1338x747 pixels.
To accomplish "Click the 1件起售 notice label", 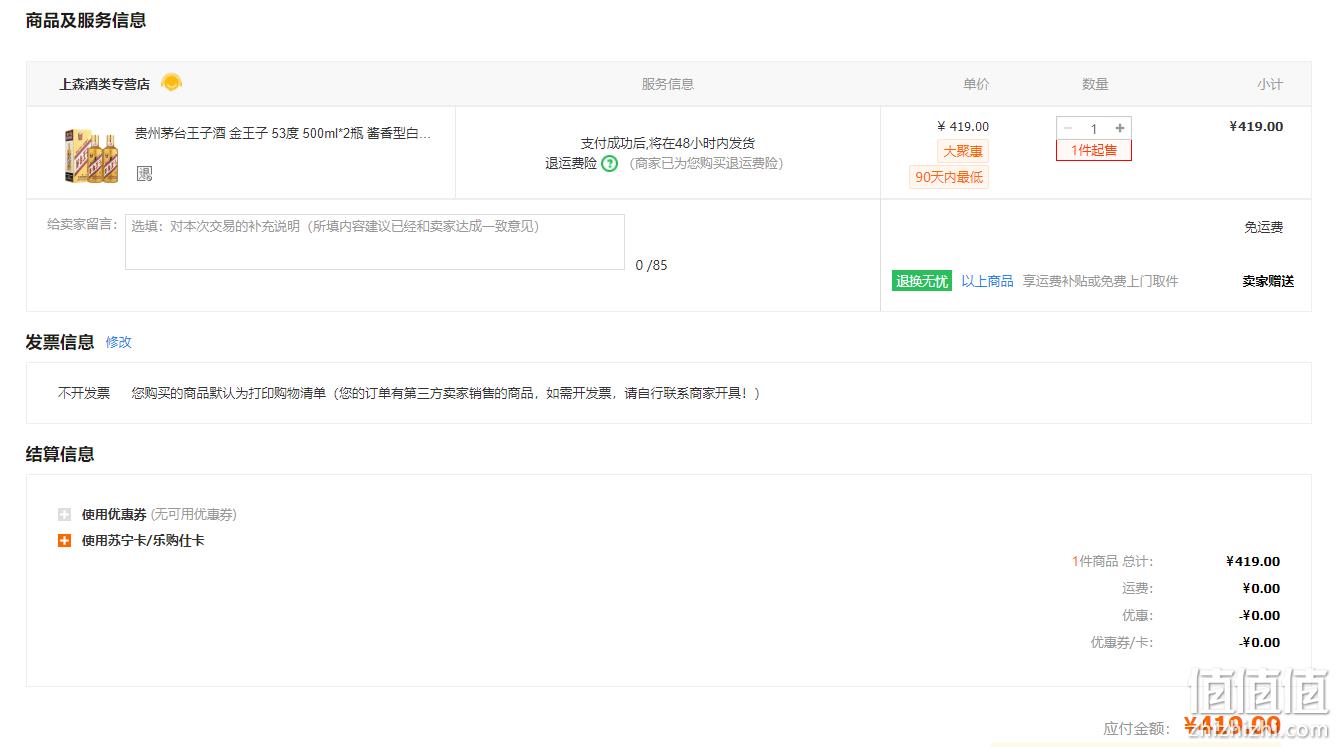I will [1094, 150].
